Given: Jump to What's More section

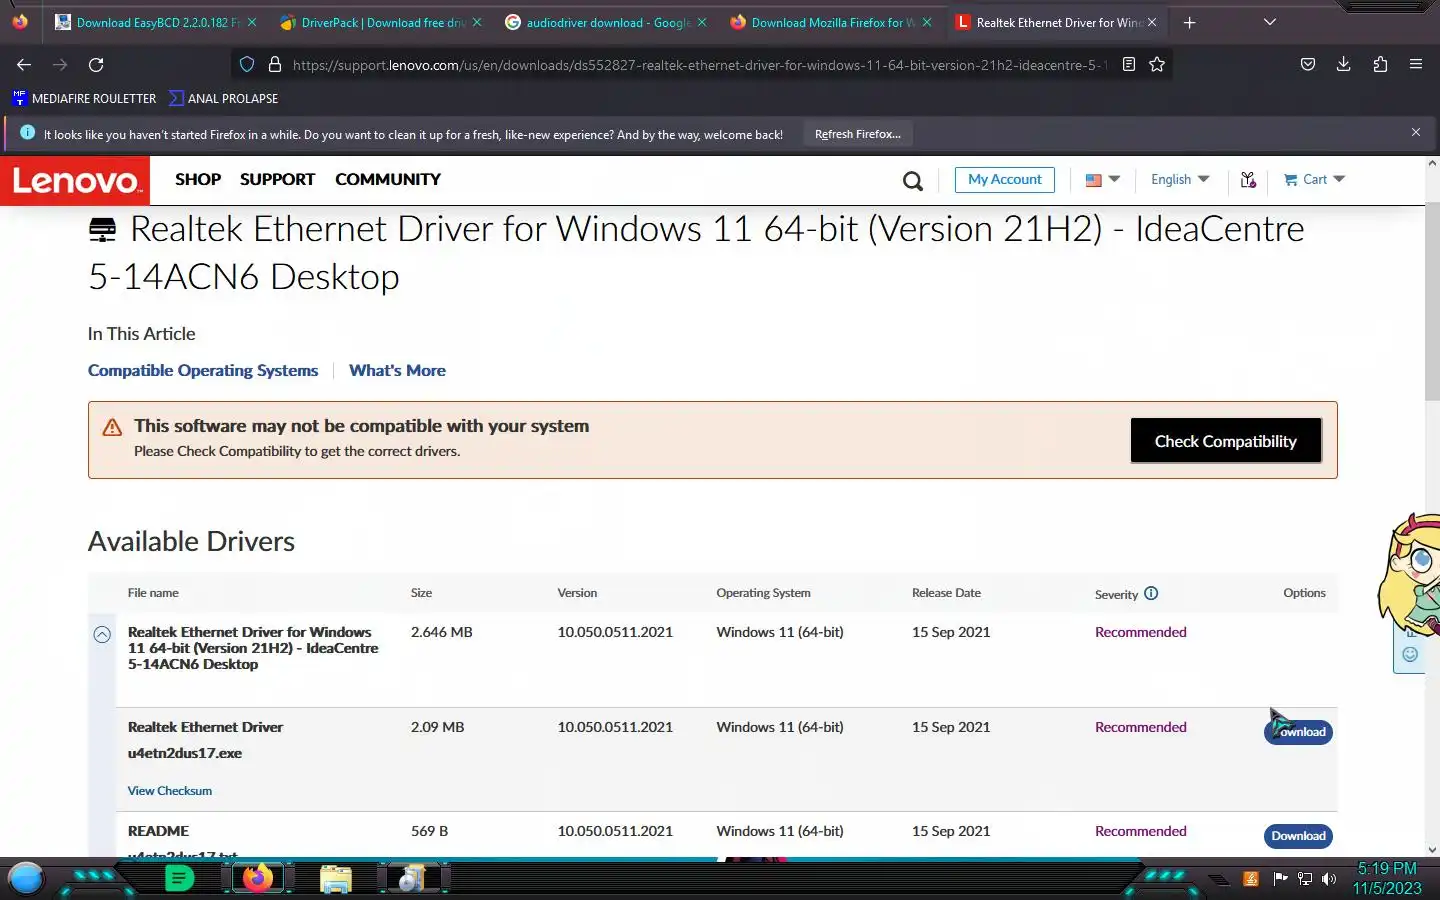Looking at the screenshot, I should 397,370.
